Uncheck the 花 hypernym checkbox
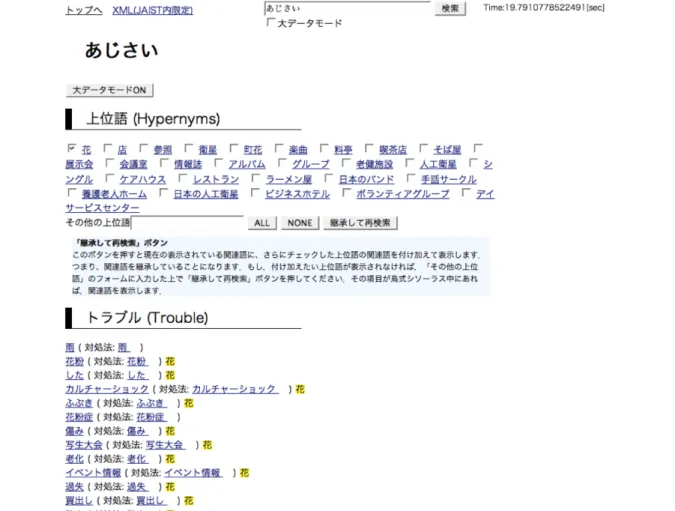 (x=71, y=149)
